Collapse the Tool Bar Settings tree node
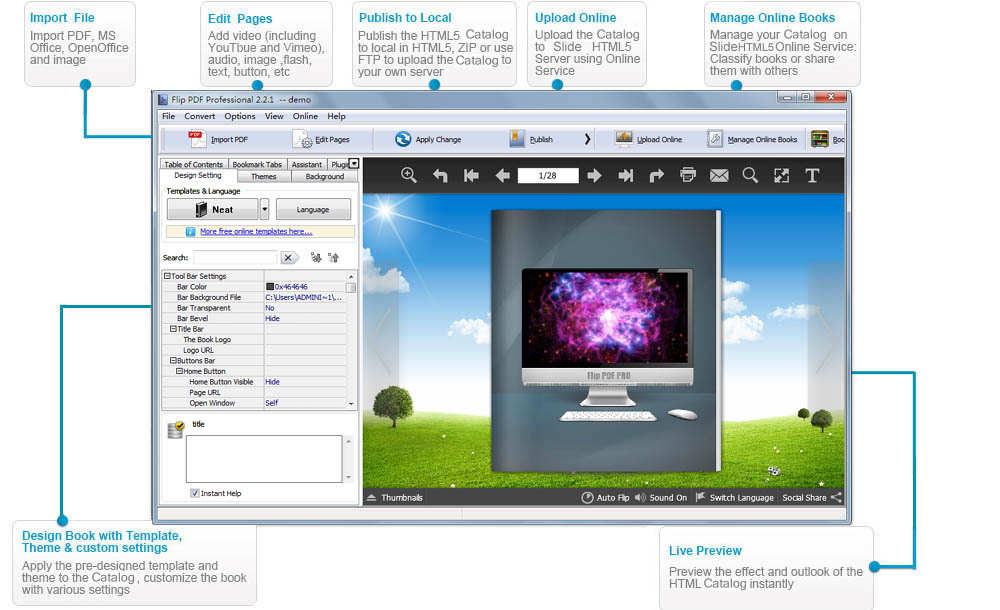 pyautogui.click(x=167, y=276)
